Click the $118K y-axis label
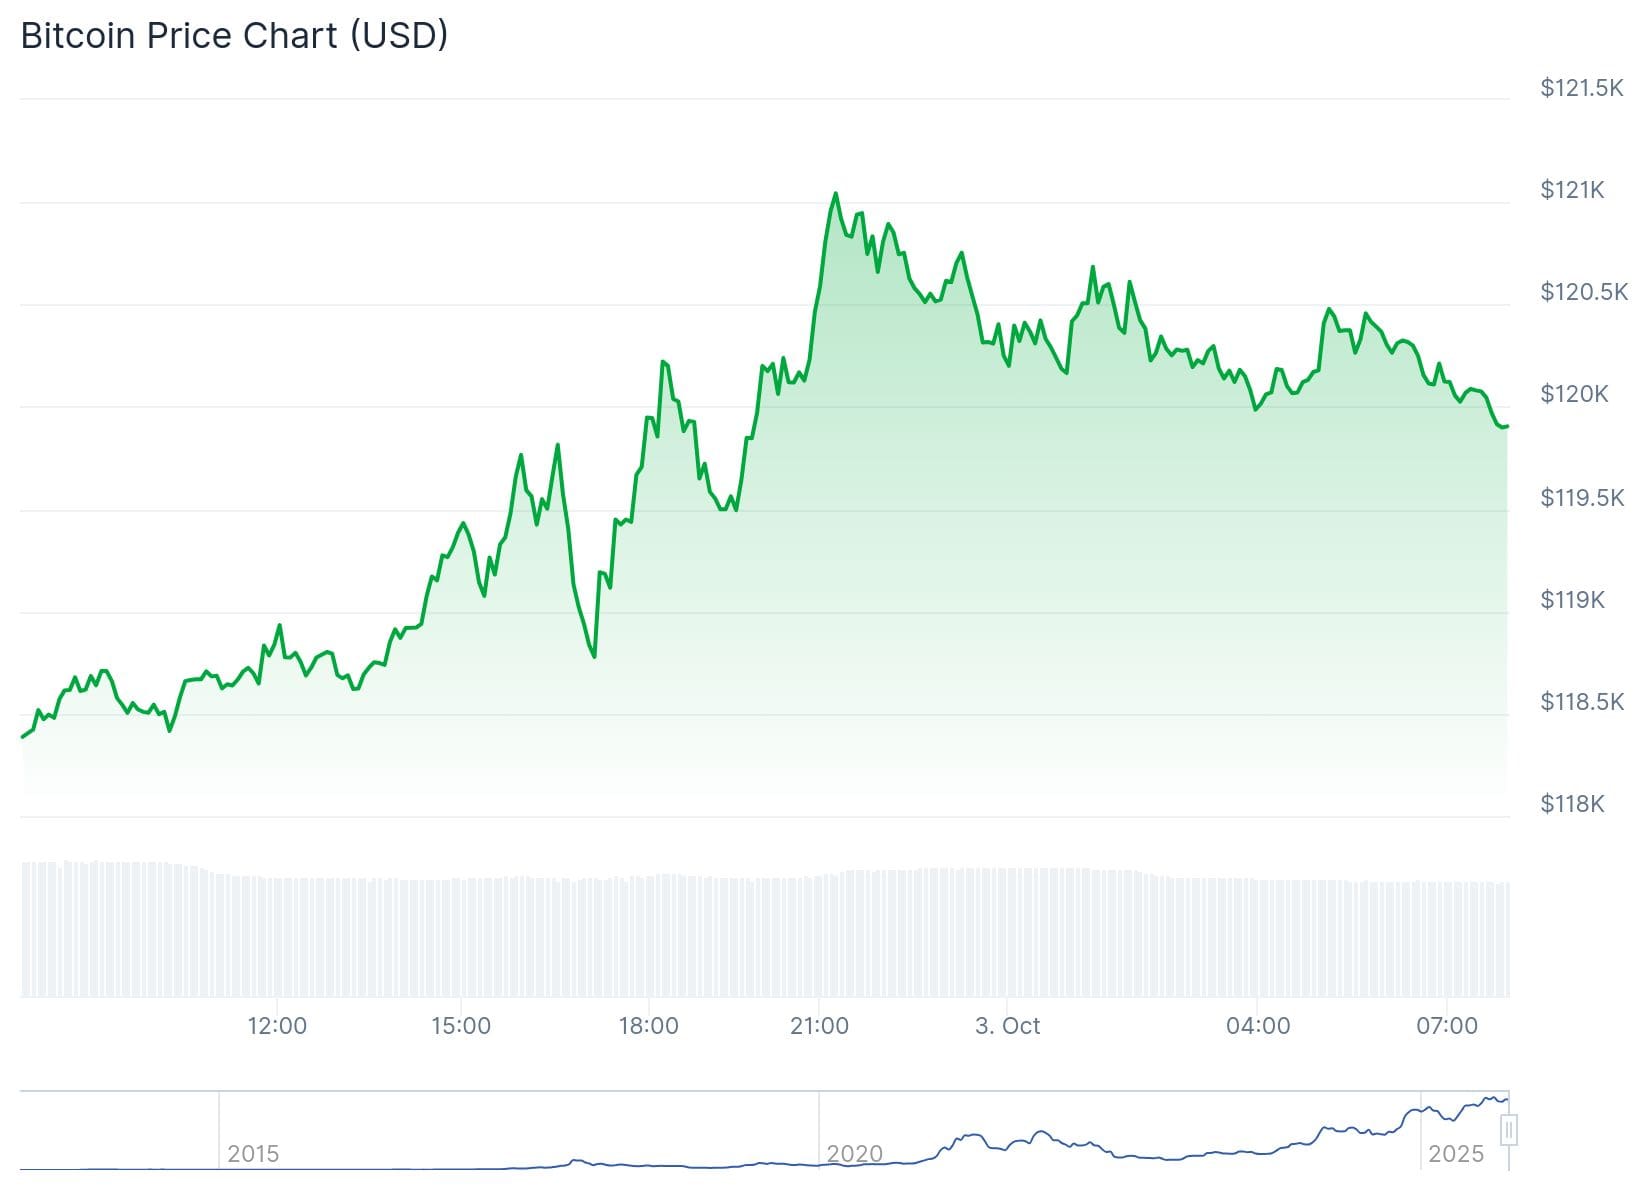The image size is (1644, 1200). coord(1572,803)
